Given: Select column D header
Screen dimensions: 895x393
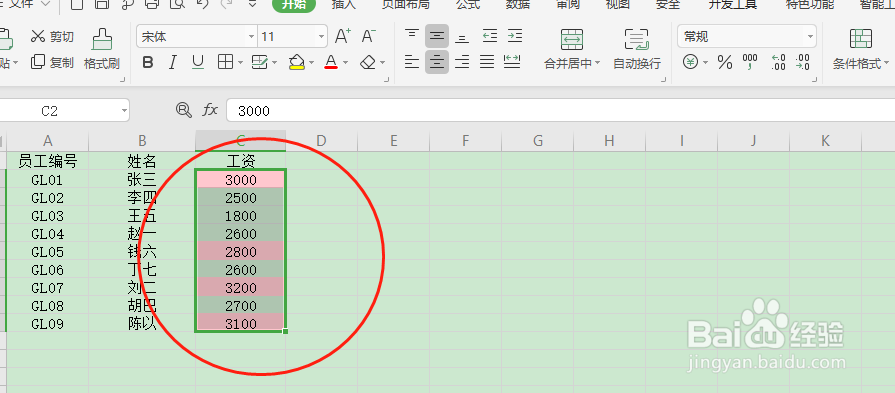Looking at the screenshot, I should [321, 141].
